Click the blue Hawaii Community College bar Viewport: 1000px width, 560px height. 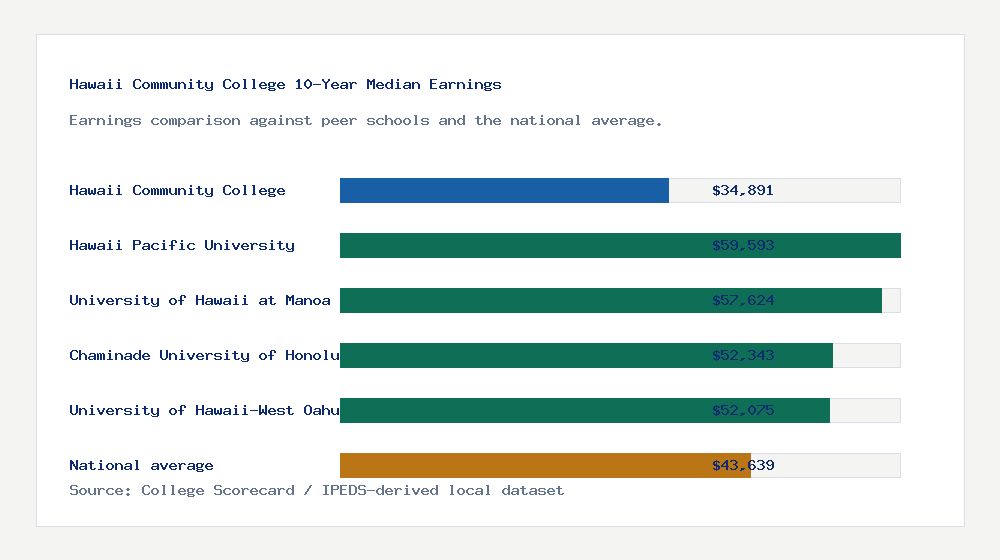[x=504, y=191]
